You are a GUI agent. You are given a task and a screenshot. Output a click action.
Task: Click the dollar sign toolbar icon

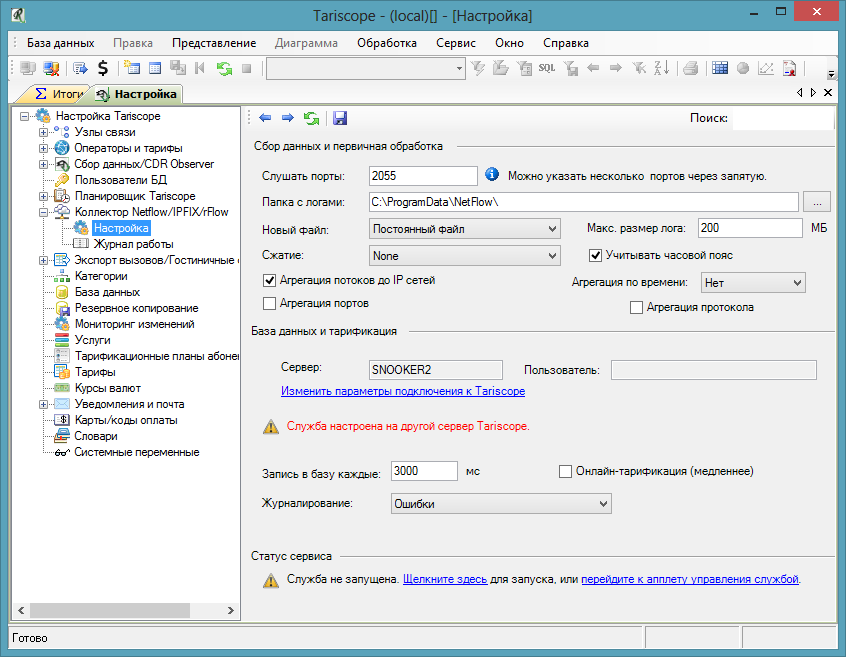(103, 68)
